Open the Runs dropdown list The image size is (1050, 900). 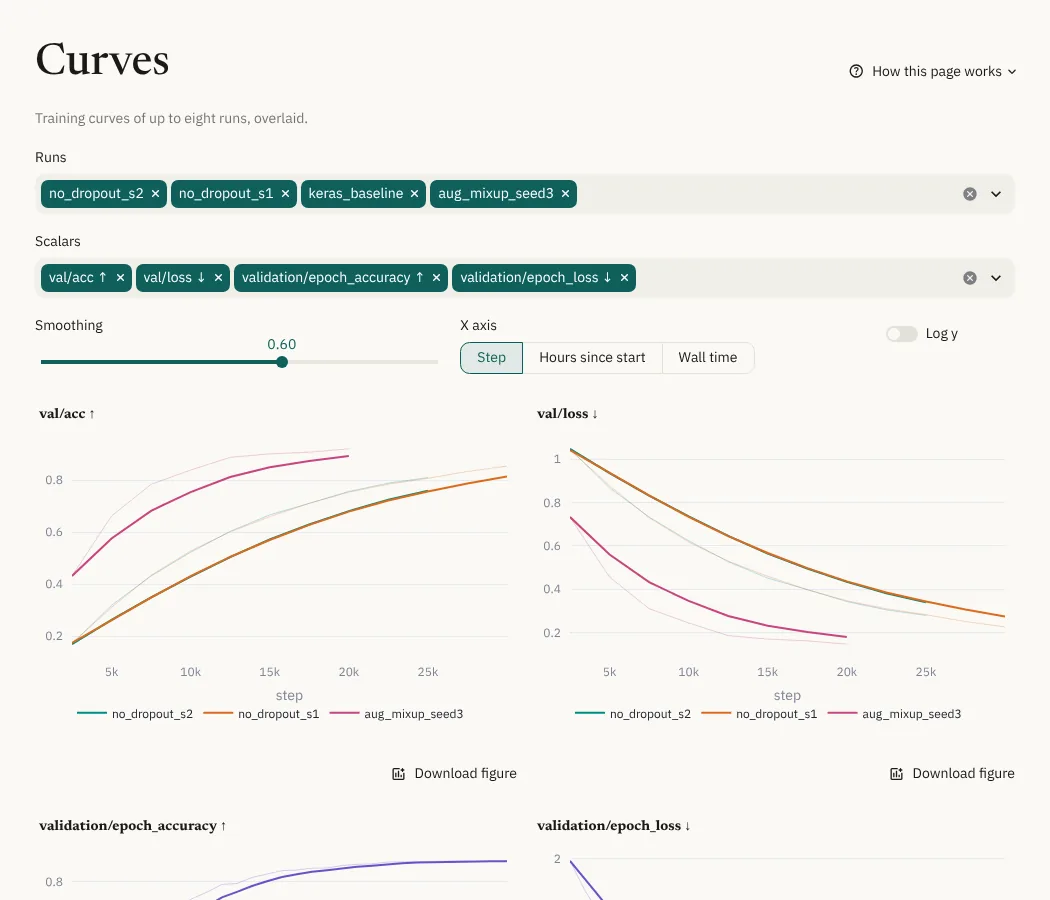[x=996, y=194]
